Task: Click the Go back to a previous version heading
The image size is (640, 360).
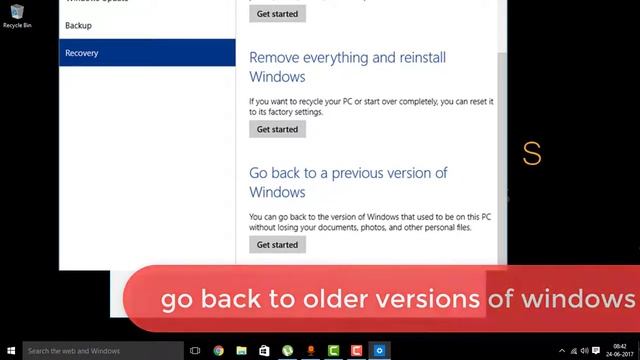Action: point(348,182)
